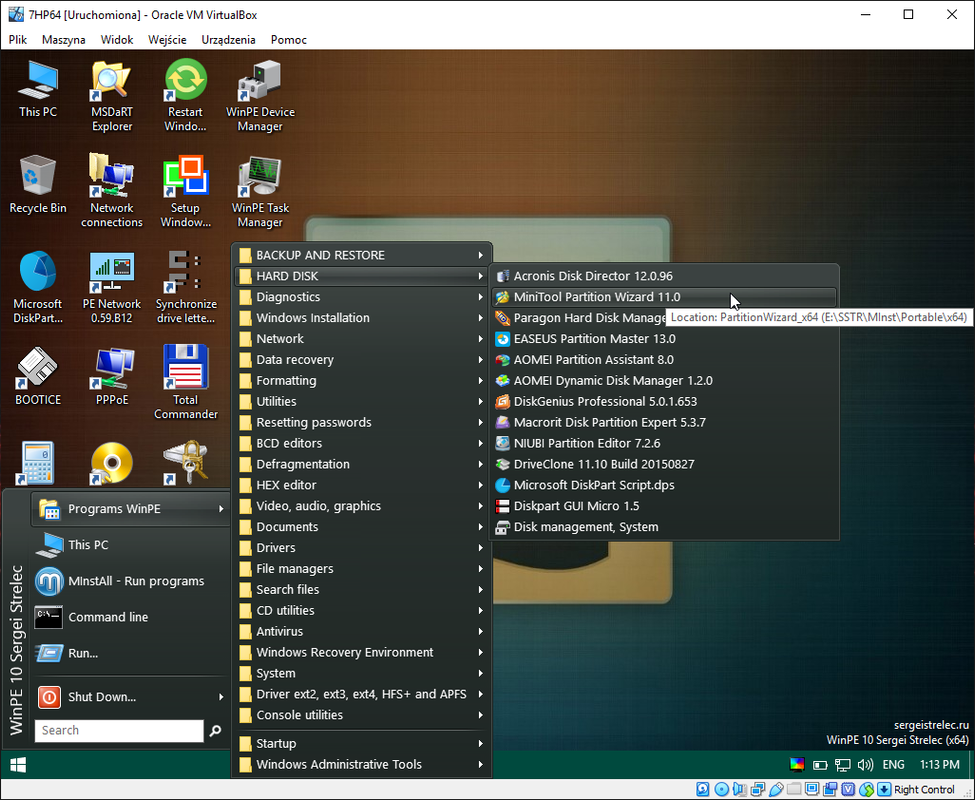Click This PC in Start menu
The width and height of the screenshot is (975, 800).
click(130, 545)
